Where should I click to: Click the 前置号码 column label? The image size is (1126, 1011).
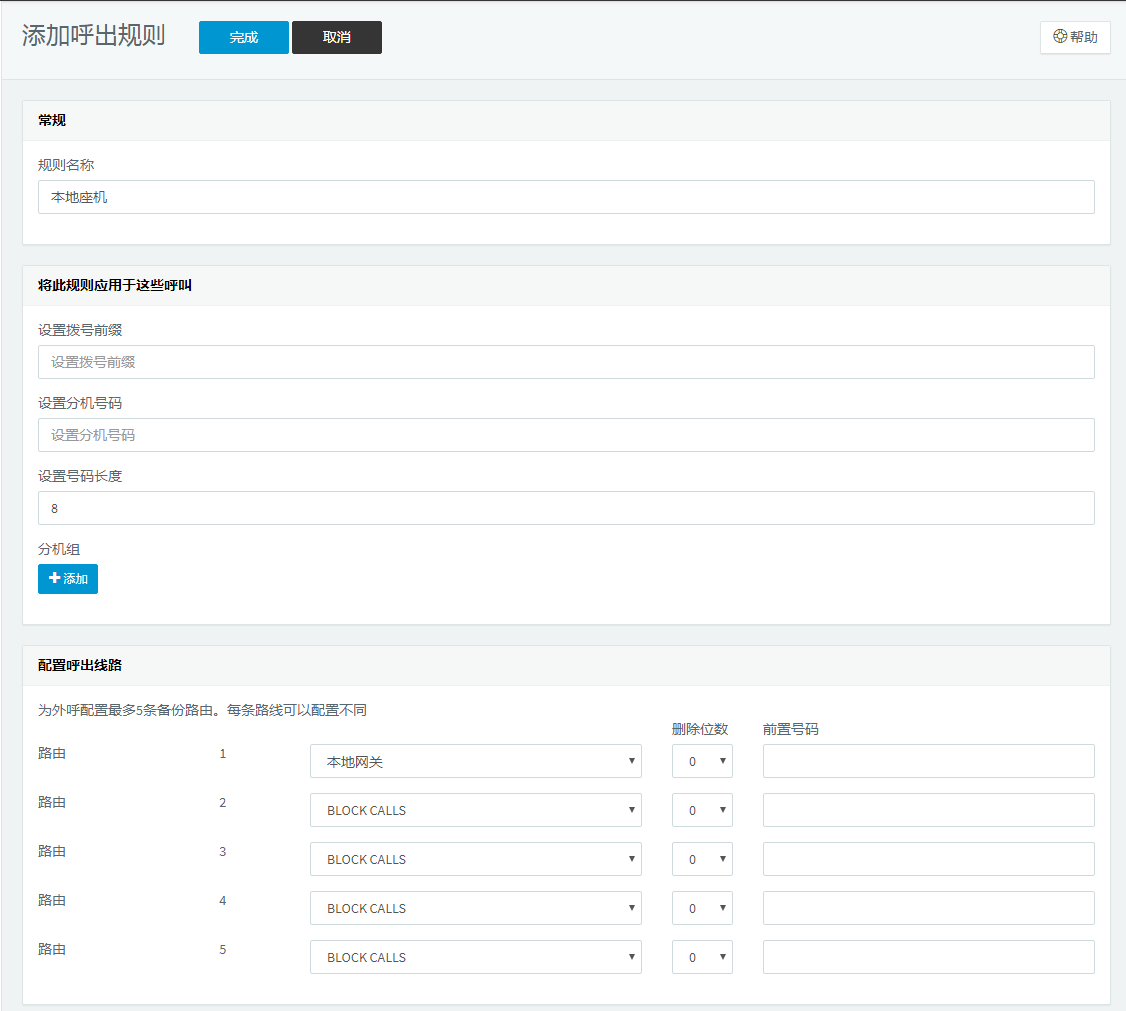pyautogui.click(x=791, y=729)
